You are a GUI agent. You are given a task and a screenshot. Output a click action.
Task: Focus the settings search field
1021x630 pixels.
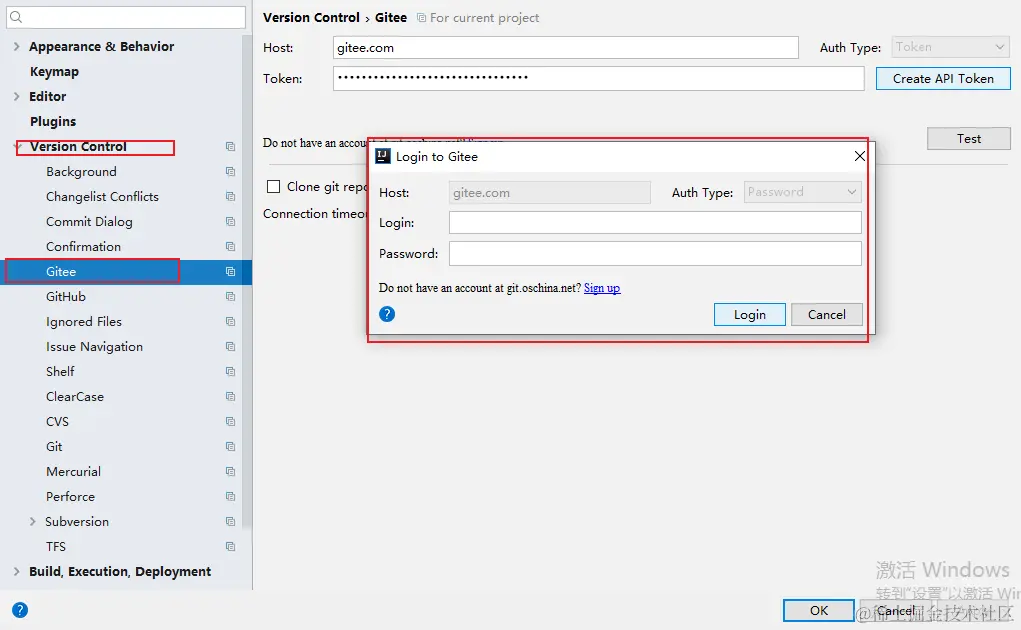[126, 18]
